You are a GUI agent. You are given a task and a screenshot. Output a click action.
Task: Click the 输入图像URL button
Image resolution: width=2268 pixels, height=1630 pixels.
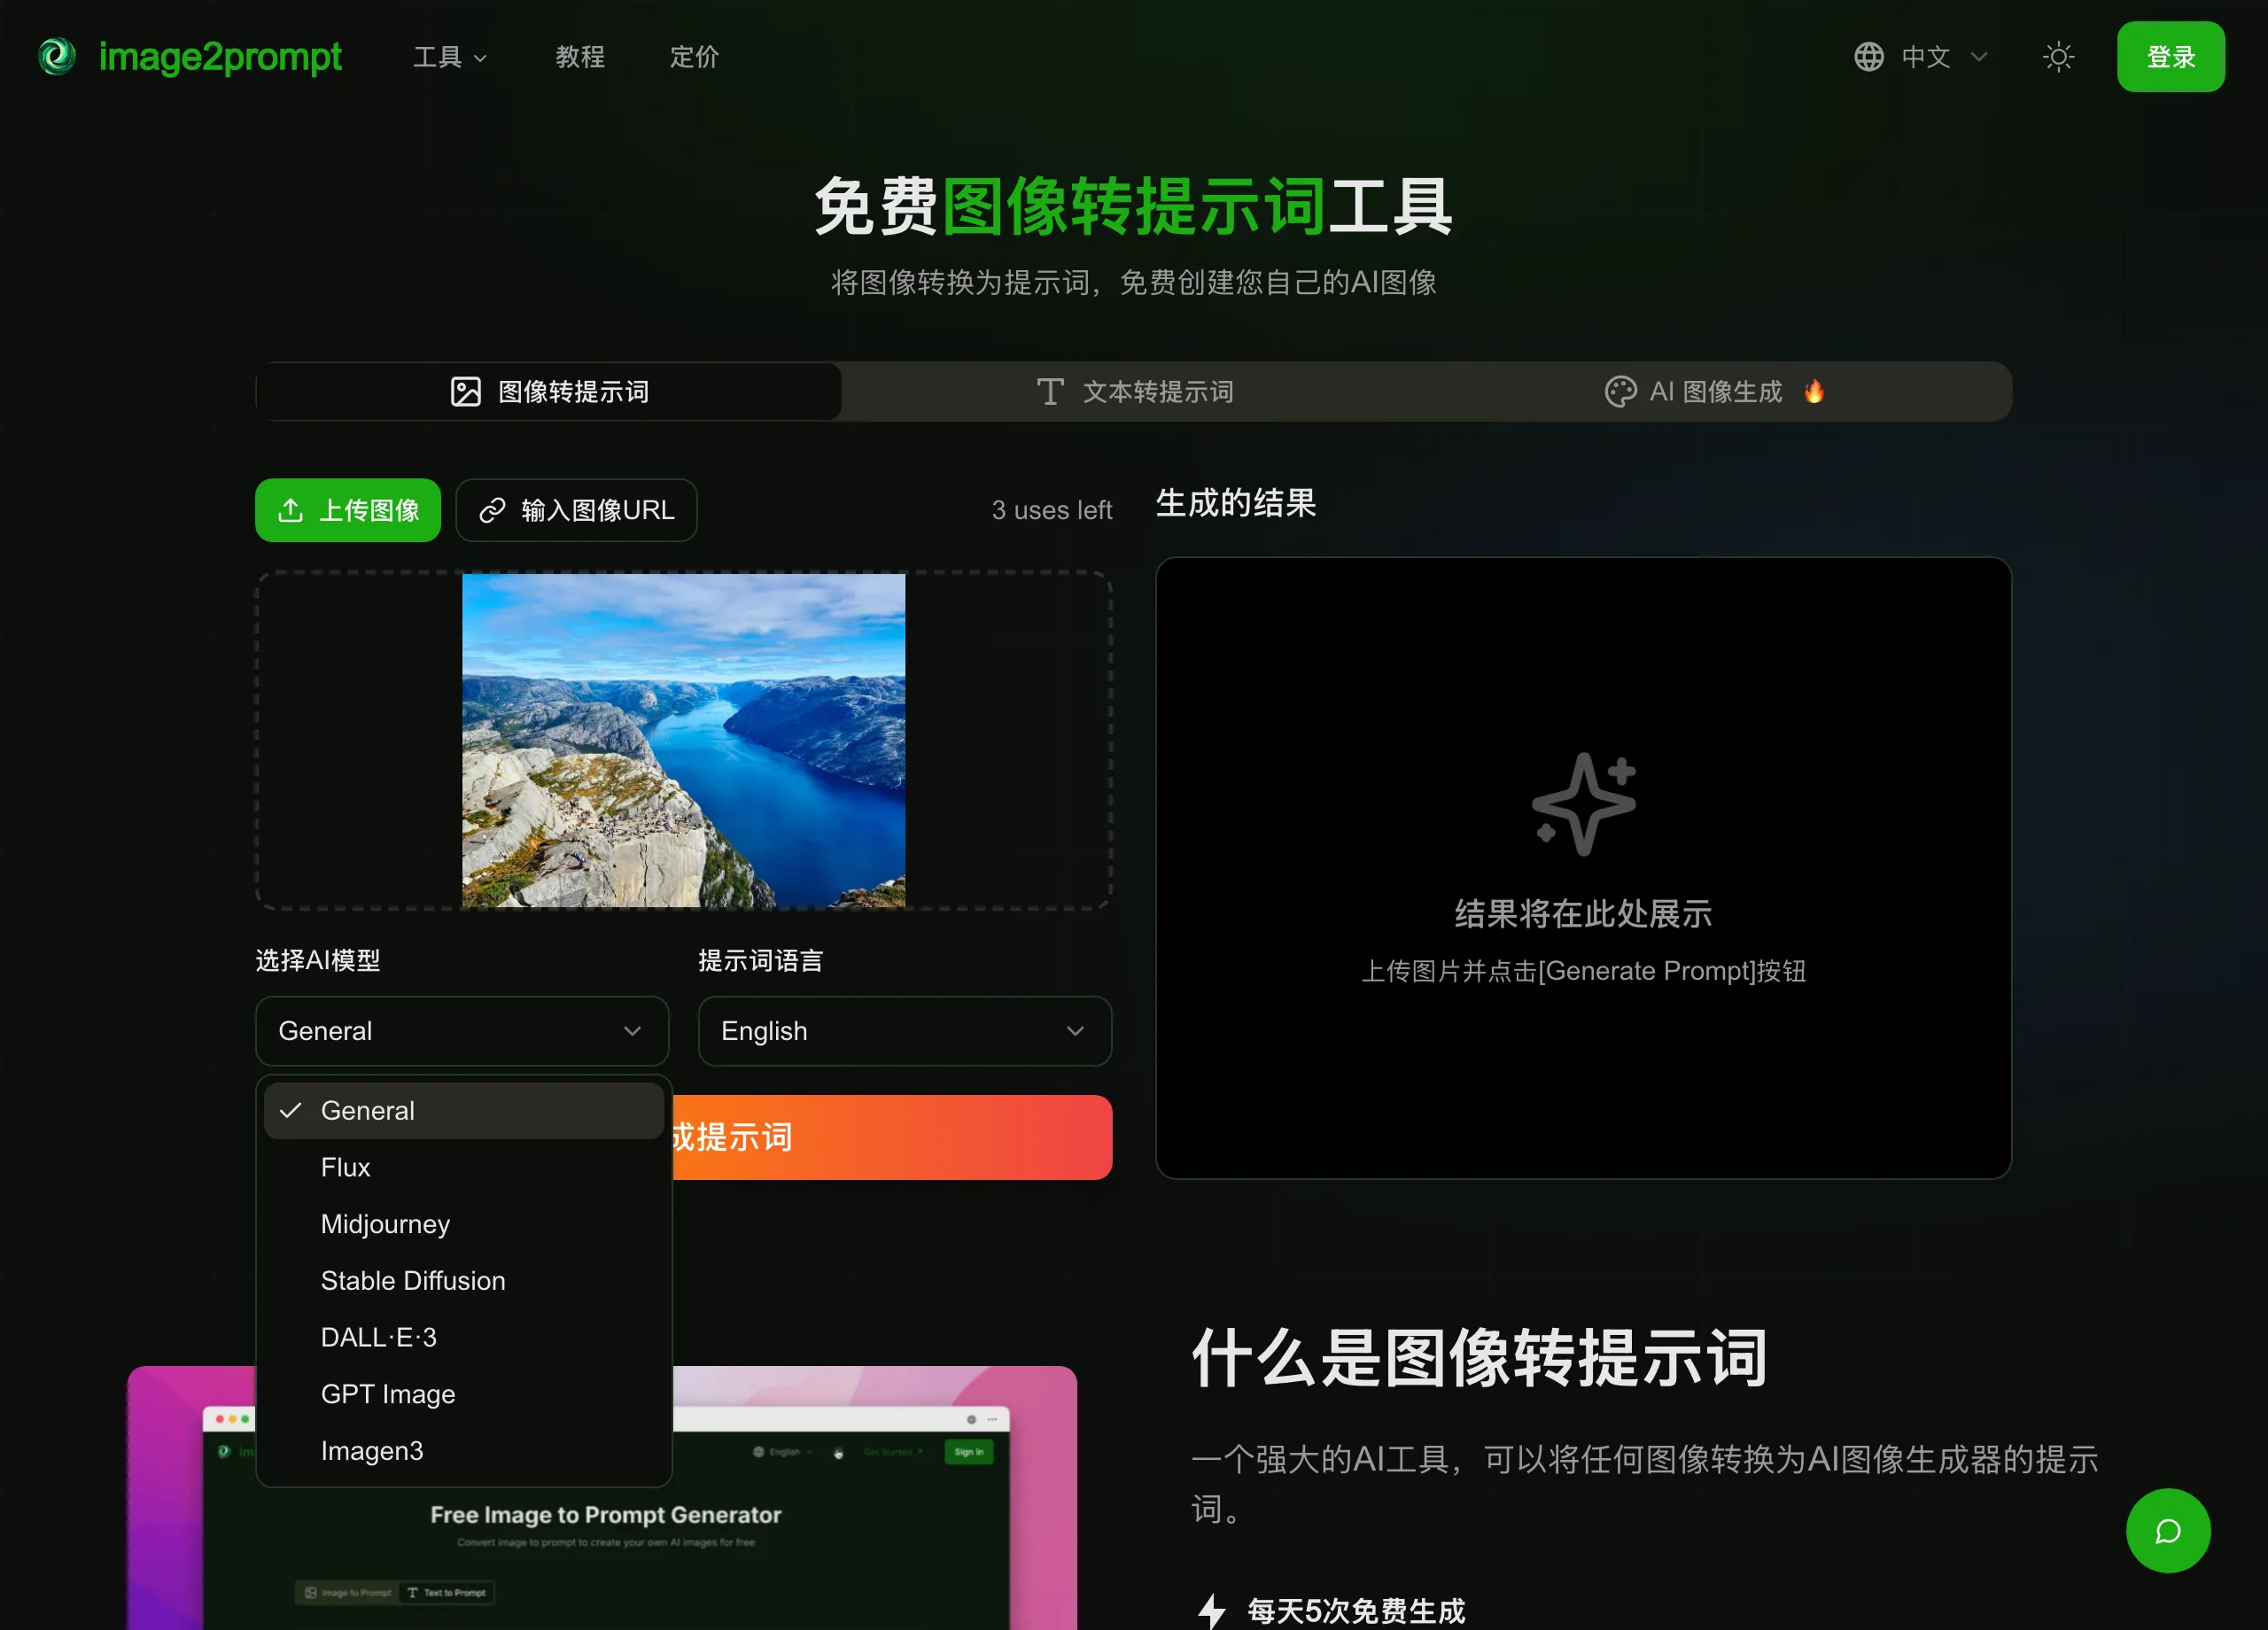pos(576,510)
